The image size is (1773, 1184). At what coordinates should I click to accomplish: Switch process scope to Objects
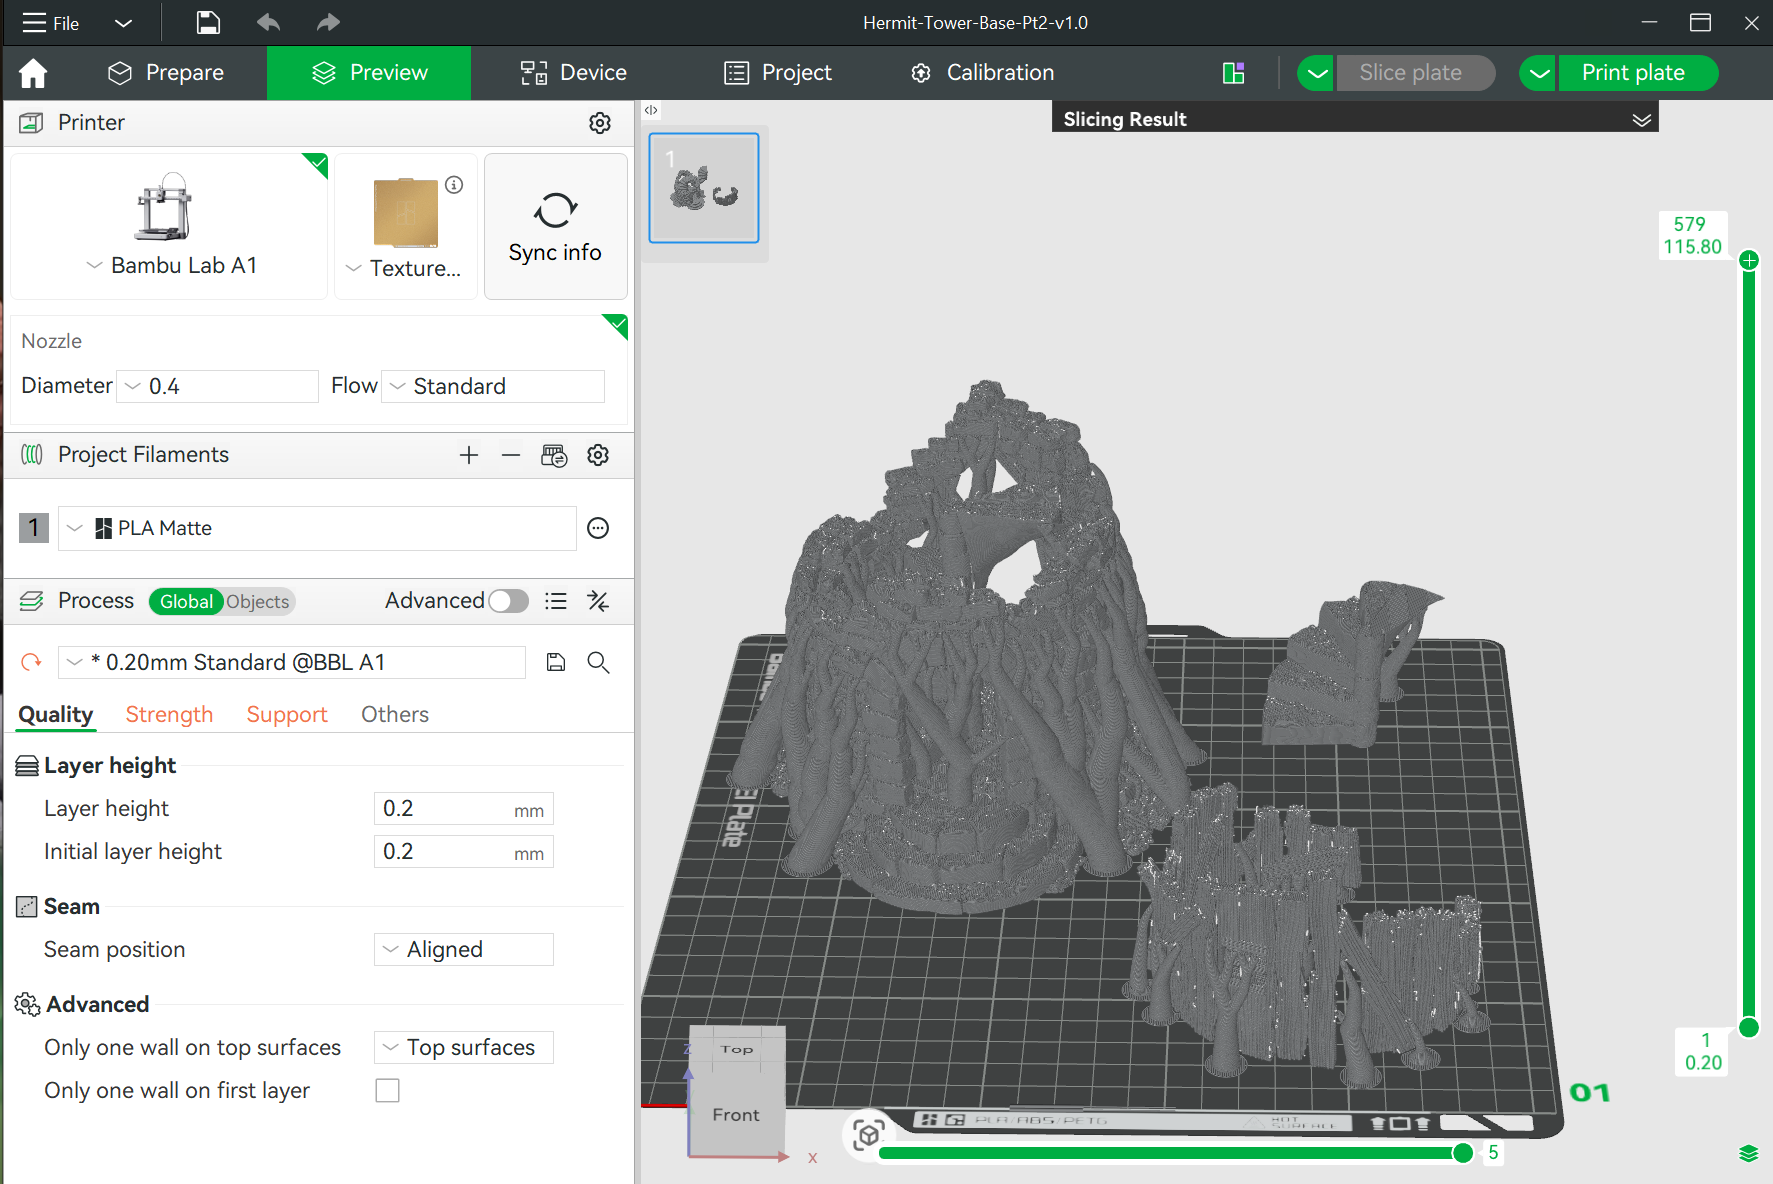[x=258, y=601]
